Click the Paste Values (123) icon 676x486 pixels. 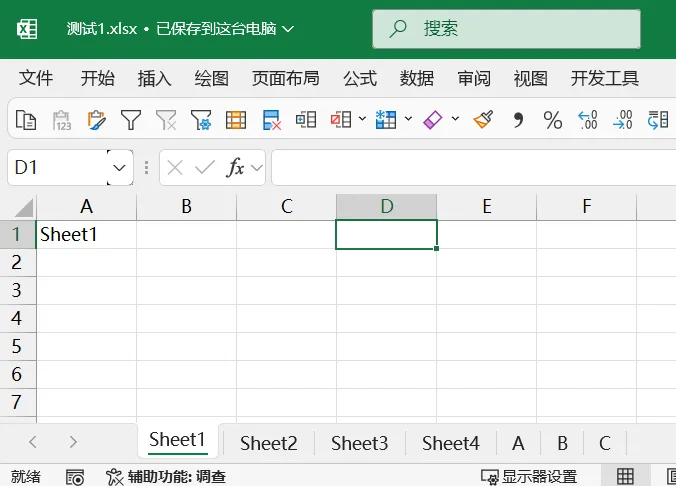(62, 120)
